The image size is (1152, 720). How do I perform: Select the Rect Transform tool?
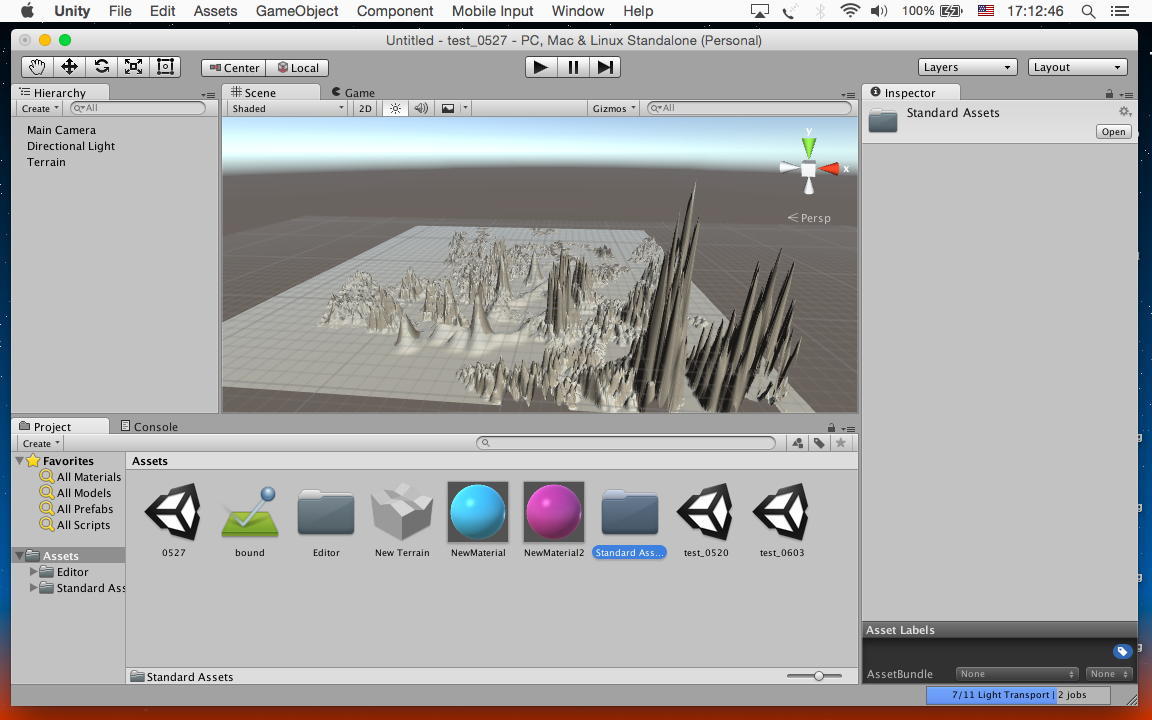pos(165,67)
